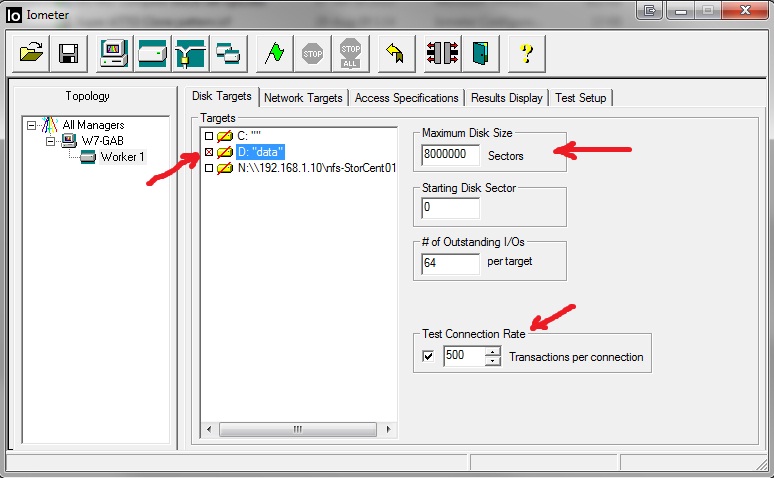
Task: Save the test configuration file
Action: pos(68,53)
